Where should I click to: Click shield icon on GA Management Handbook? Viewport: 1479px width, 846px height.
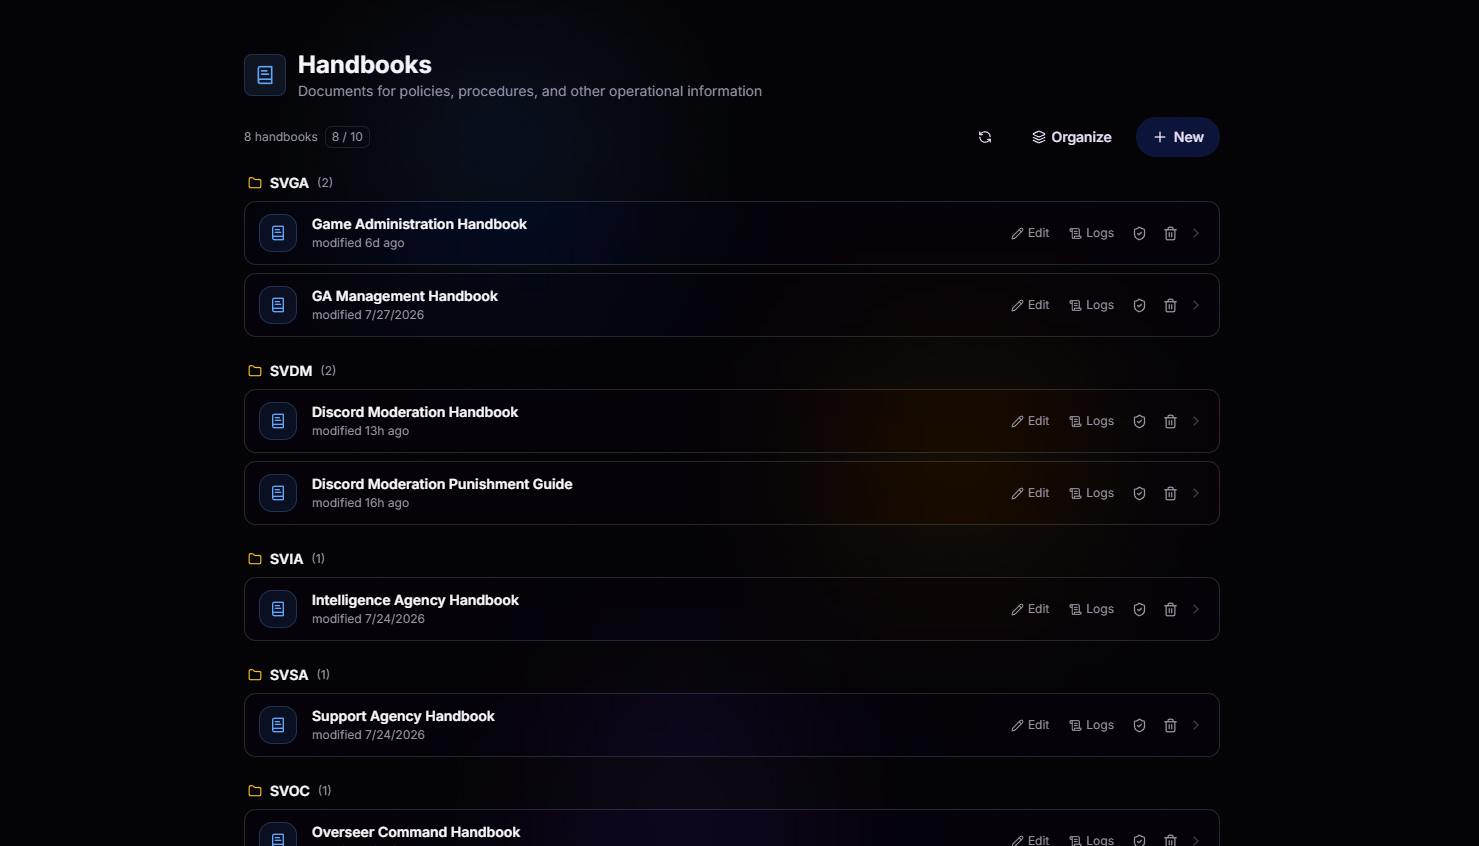click(x=1139, y=305)
